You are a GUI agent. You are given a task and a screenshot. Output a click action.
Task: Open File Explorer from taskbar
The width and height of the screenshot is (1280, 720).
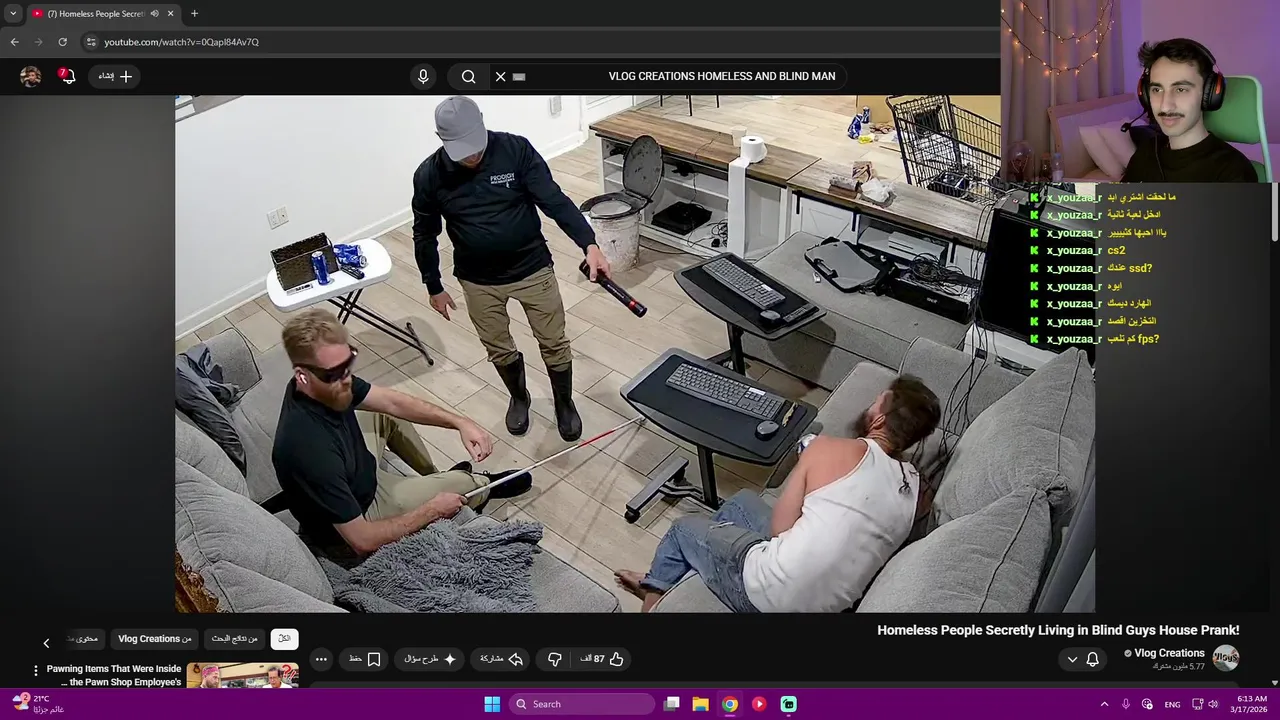pos(701,704)
